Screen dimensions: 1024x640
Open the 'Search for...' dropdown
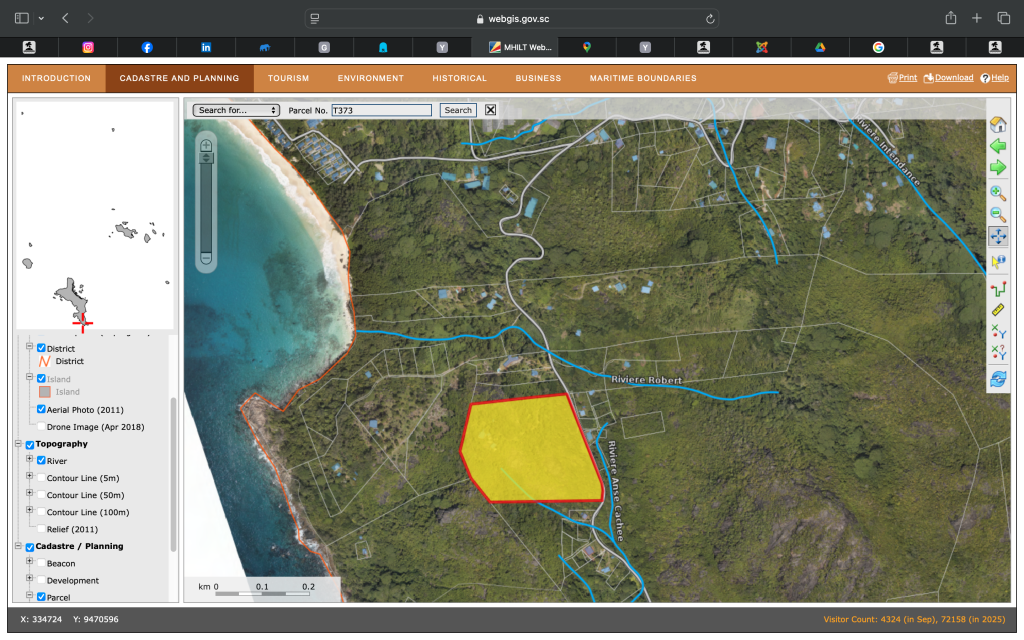tap(236, 110)
